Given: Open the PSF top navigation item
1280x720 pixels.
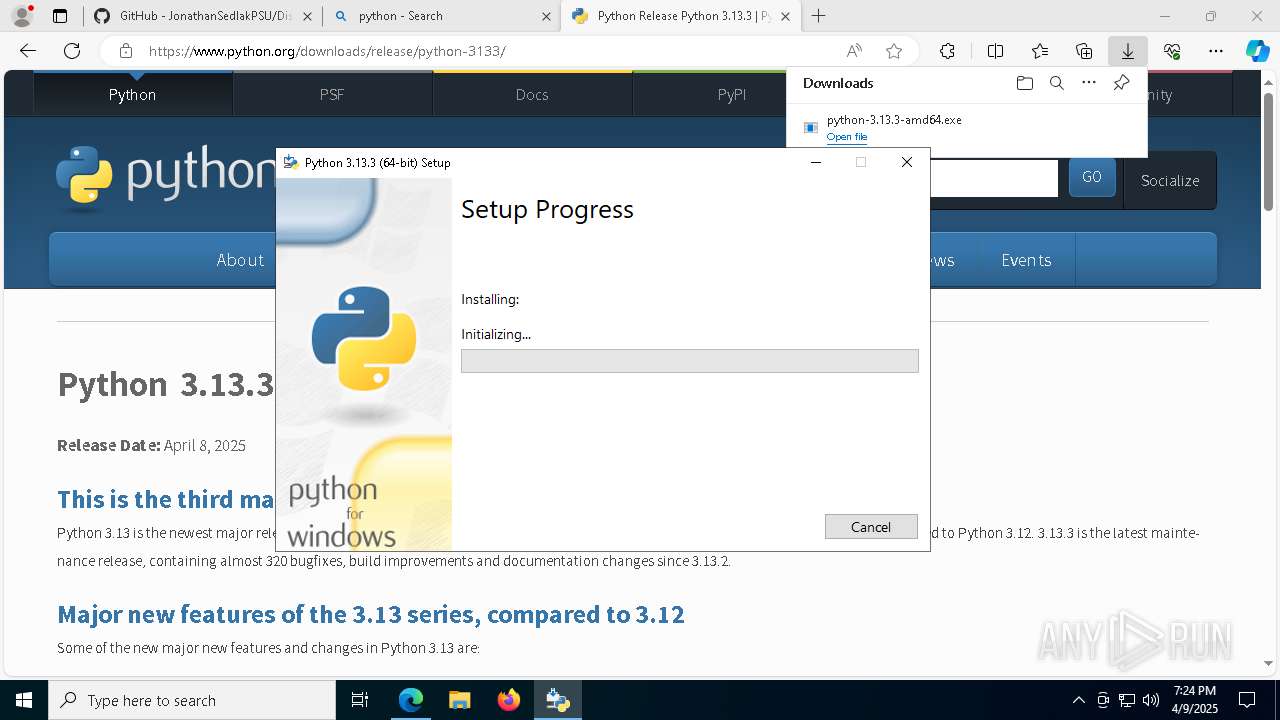Looking at the screenshot, I should click(332, 94).
